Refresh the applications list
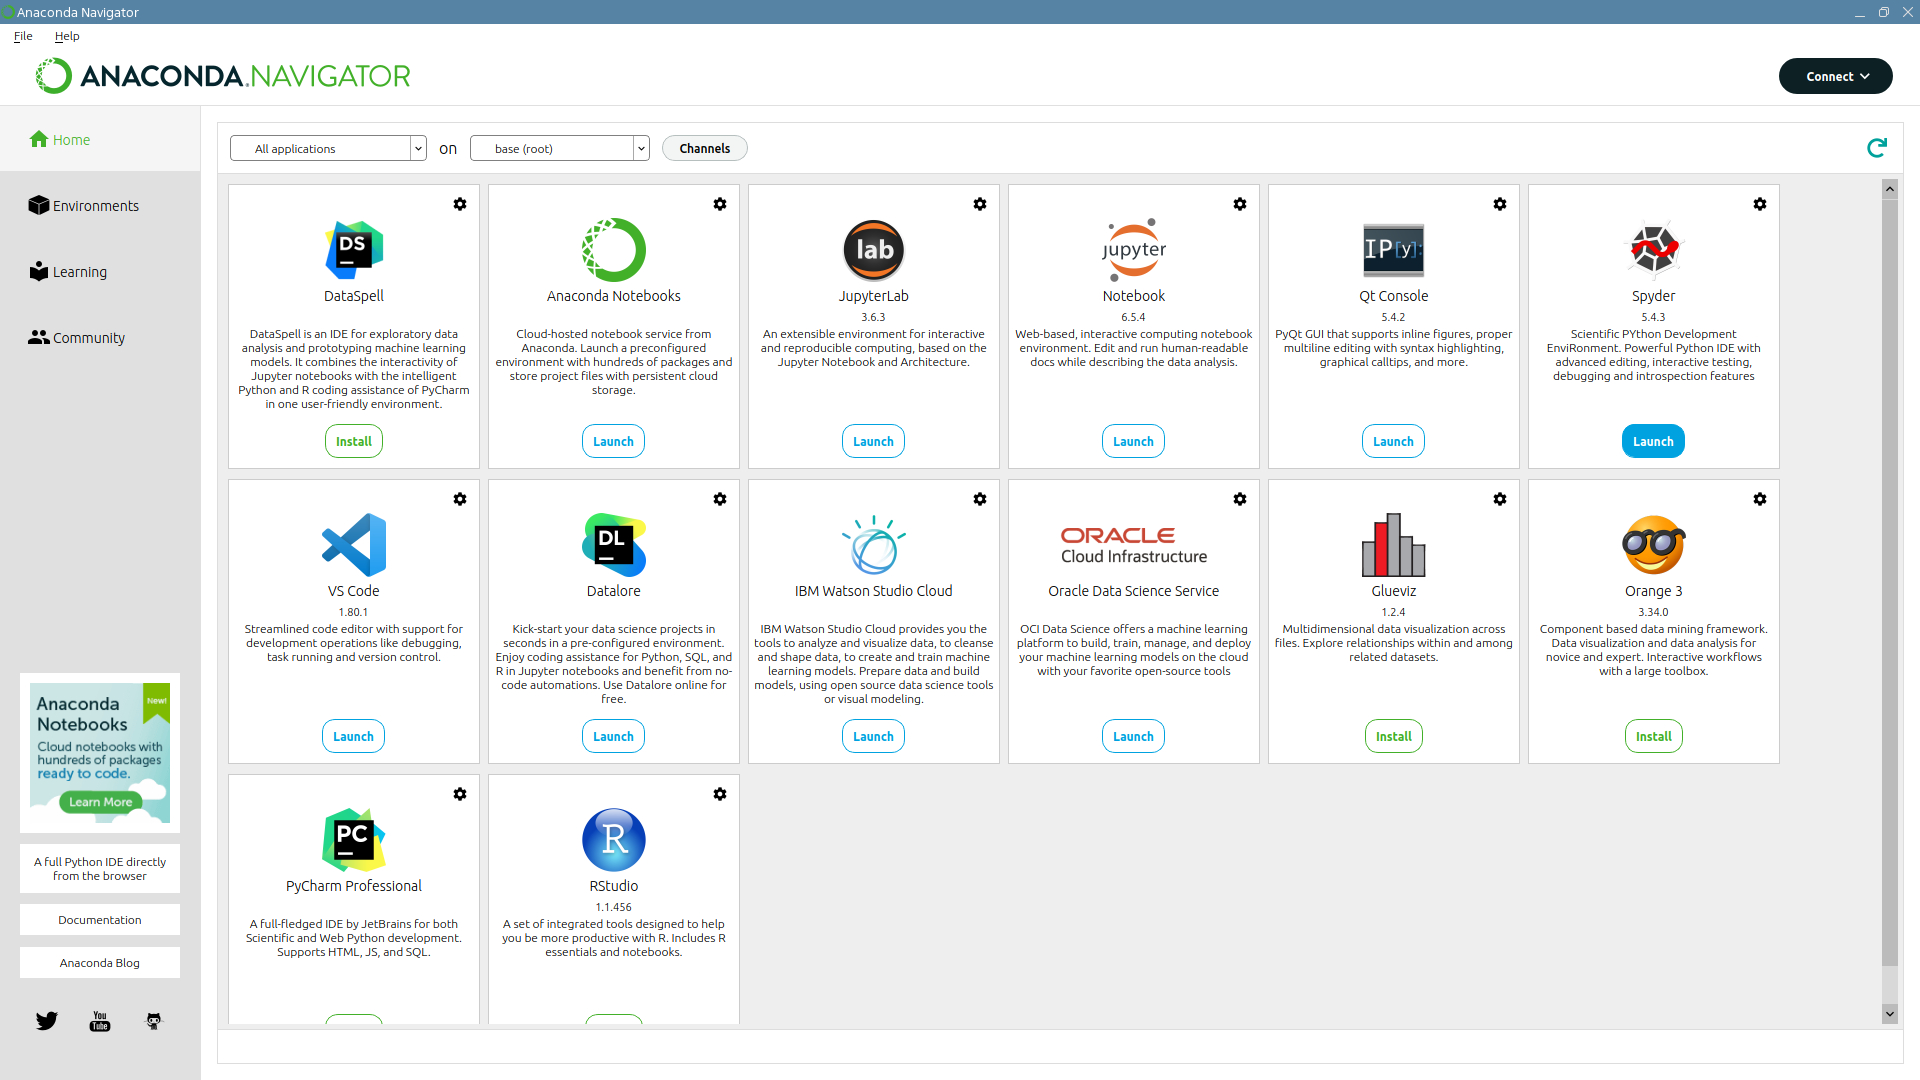This screenshot has width=1920, height=1080. tap(1877, 148)
